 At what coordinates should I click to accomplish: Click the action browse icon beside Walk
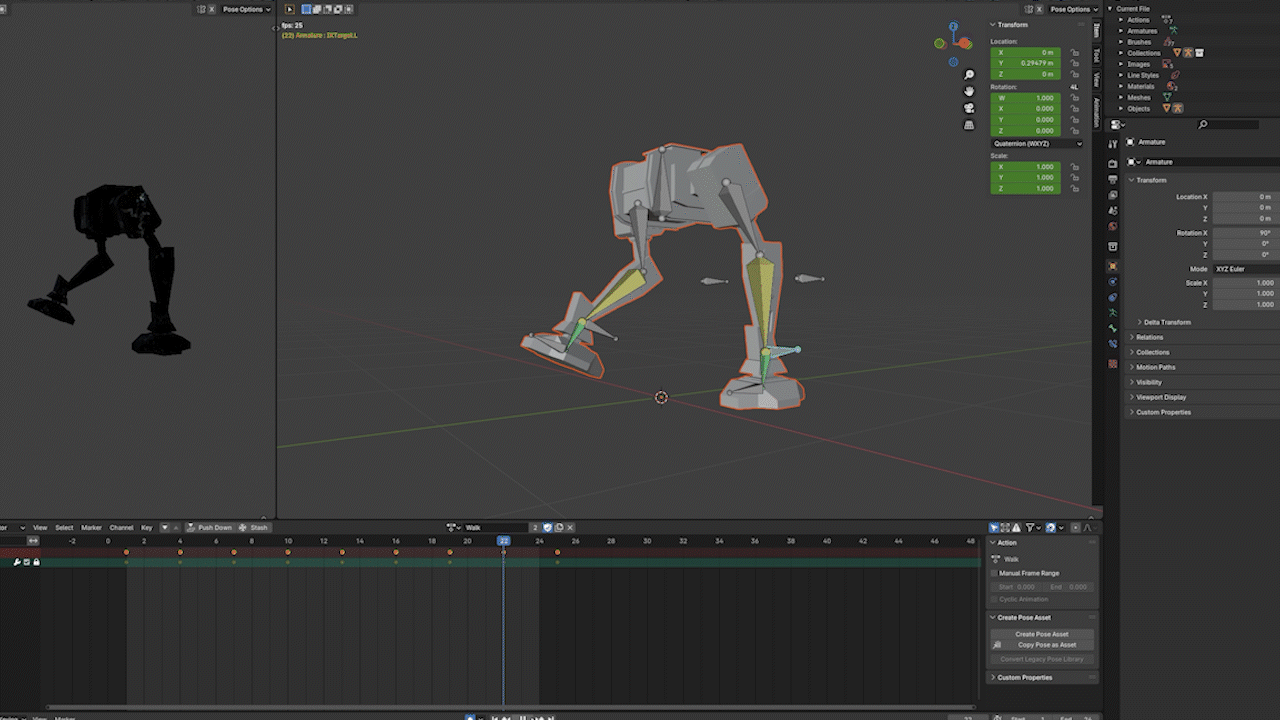pos(454,527)
